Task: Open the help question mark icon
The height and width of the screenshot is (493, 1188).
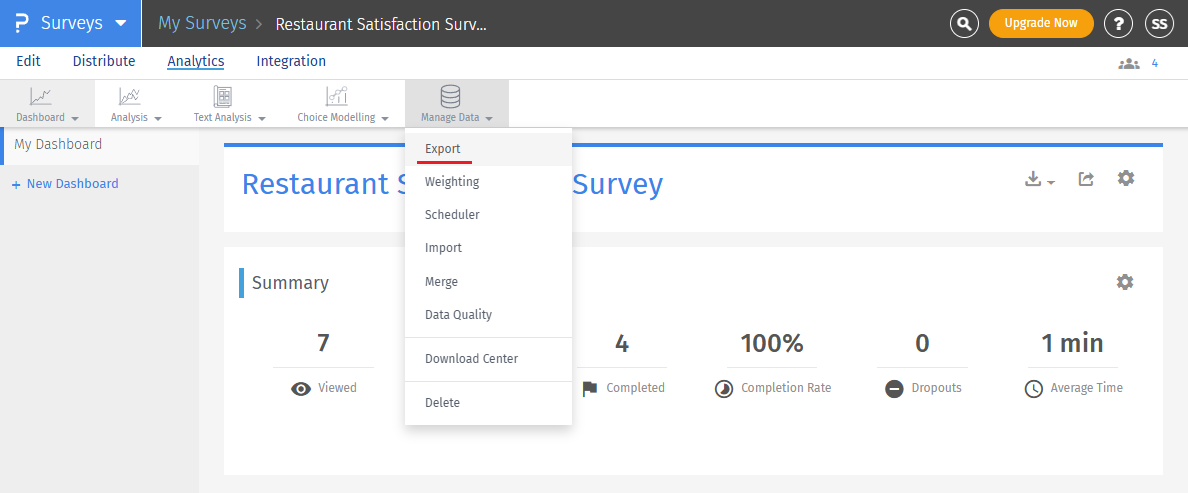Action: point(1118,23)
